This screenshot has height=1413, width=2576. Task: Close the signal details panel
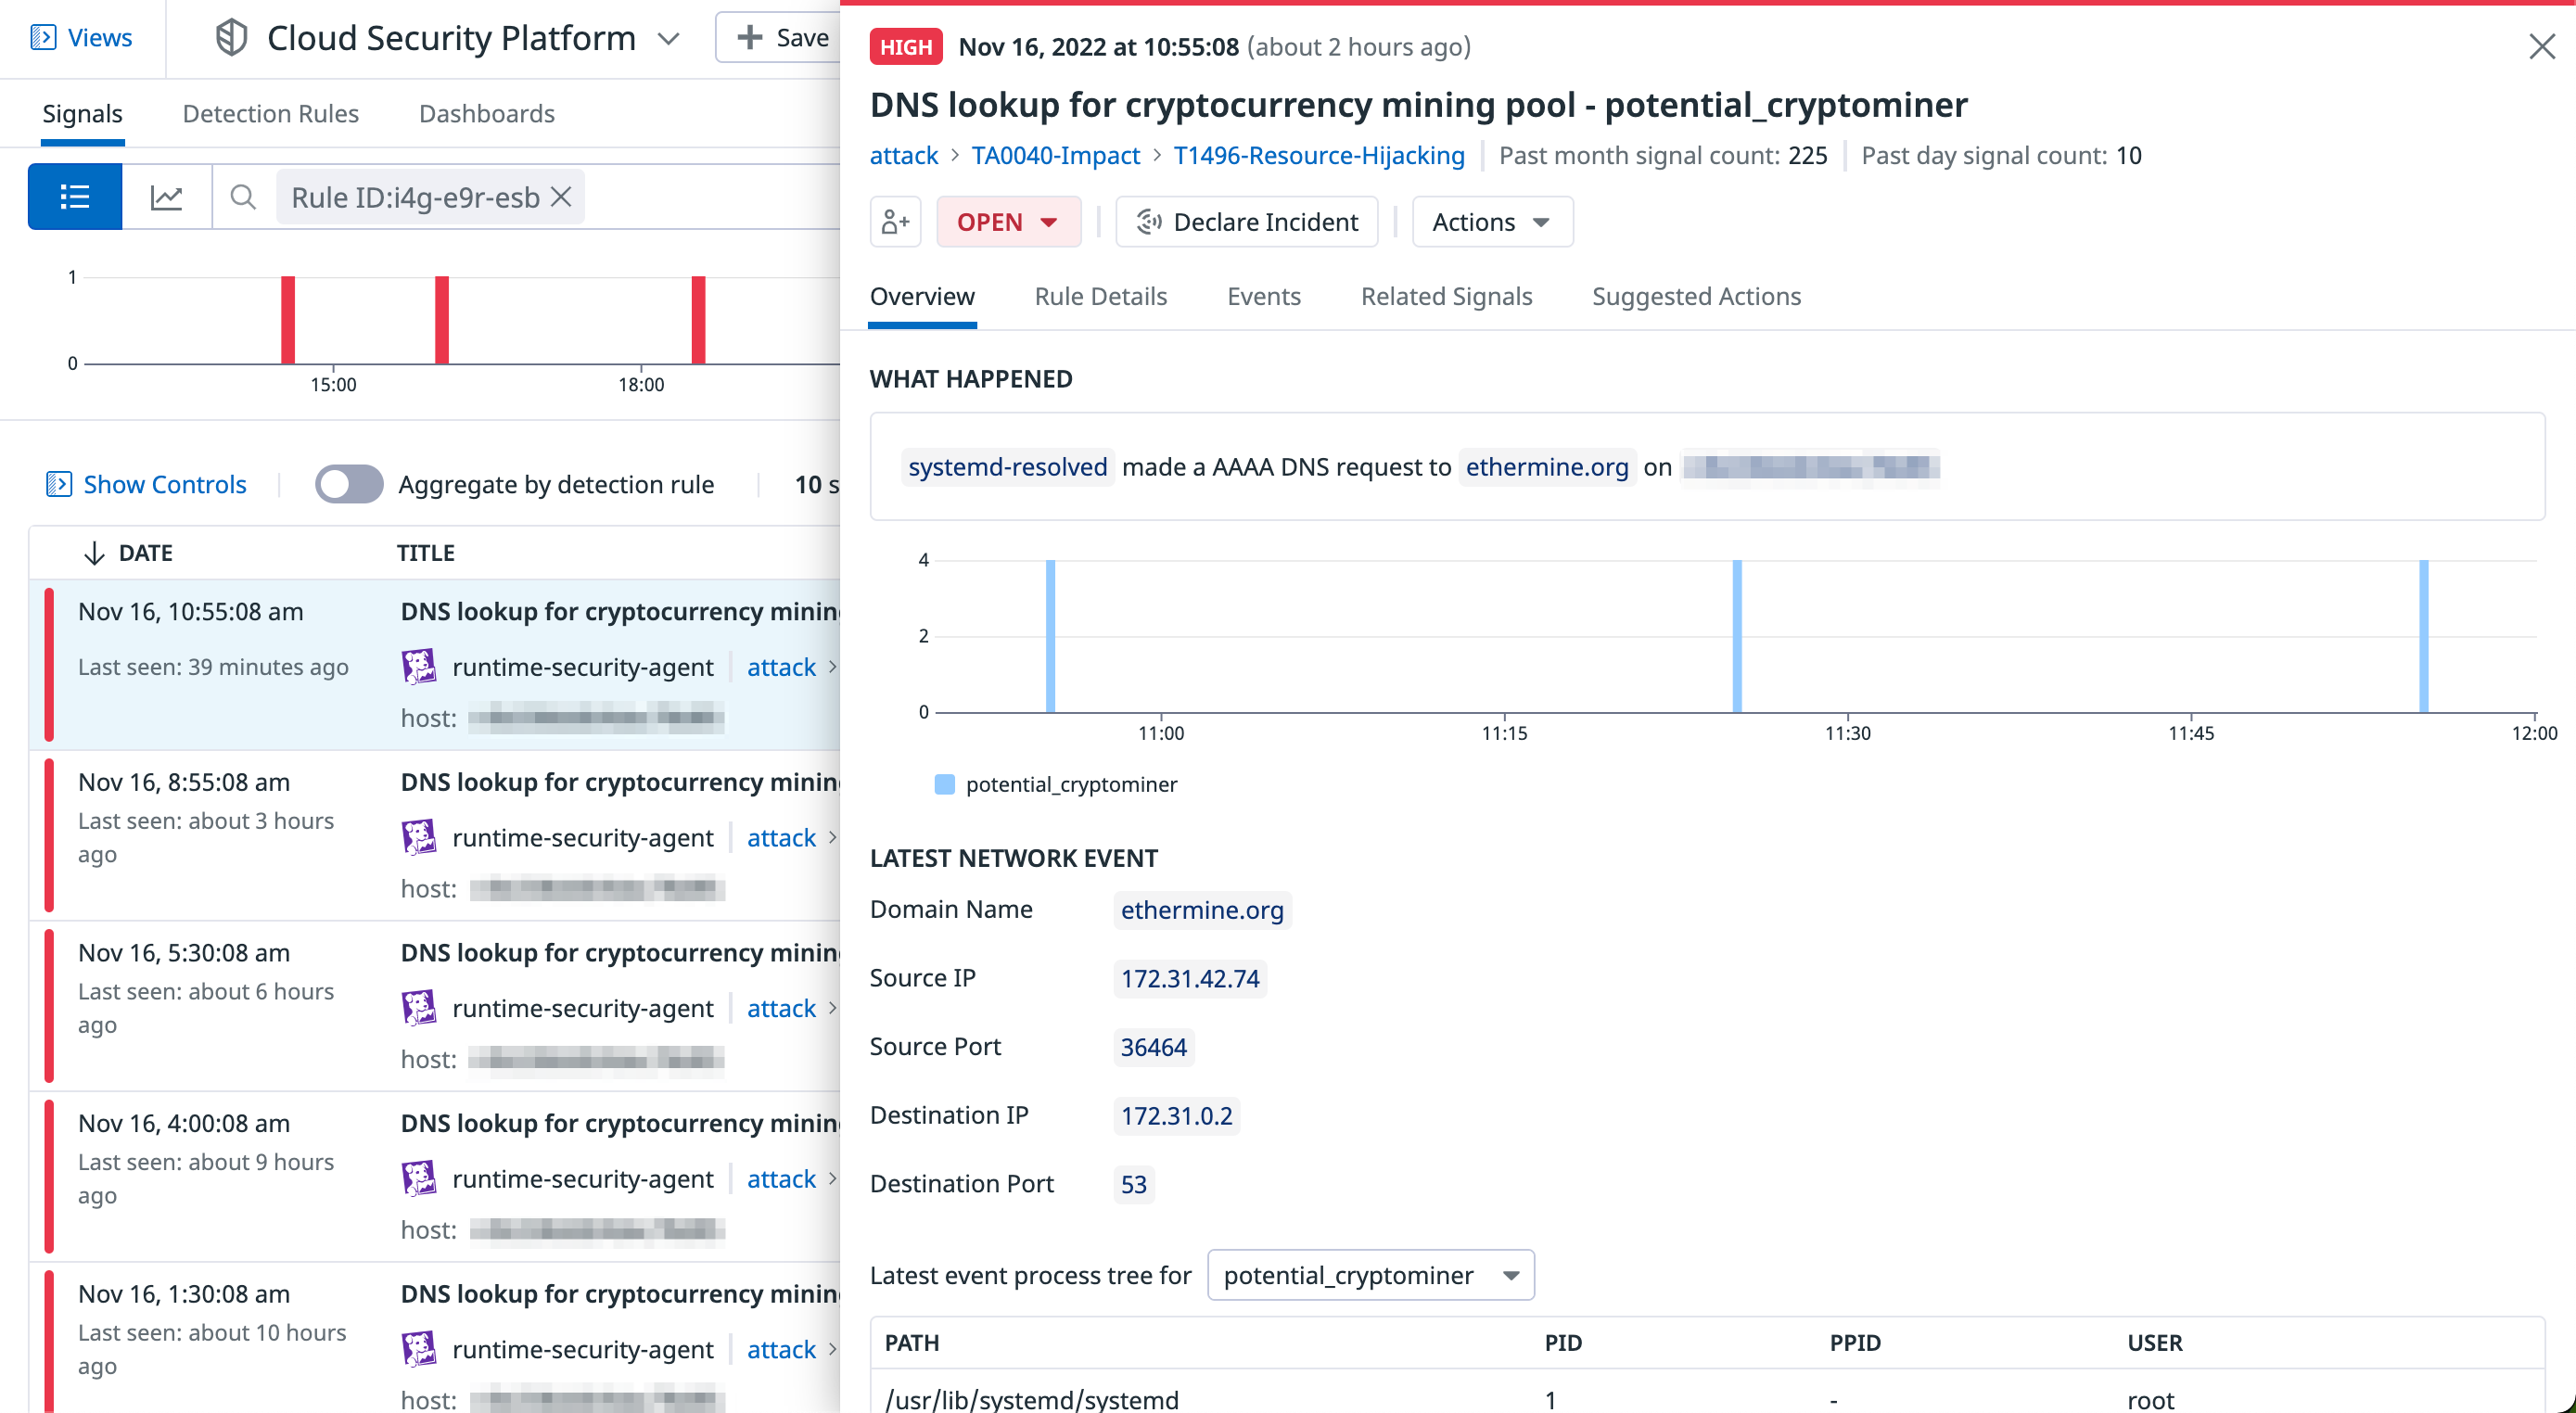[2541, 47]
